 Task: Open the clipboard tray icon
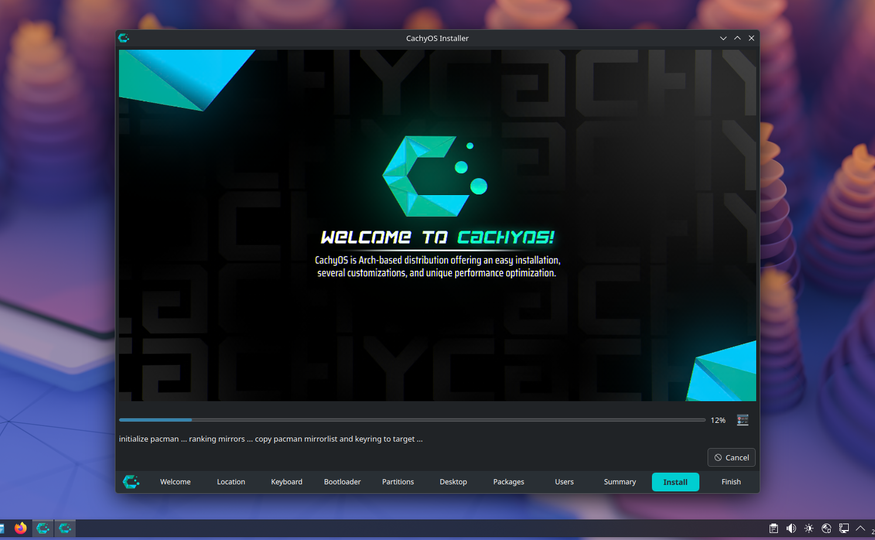[x=773, y=528]
